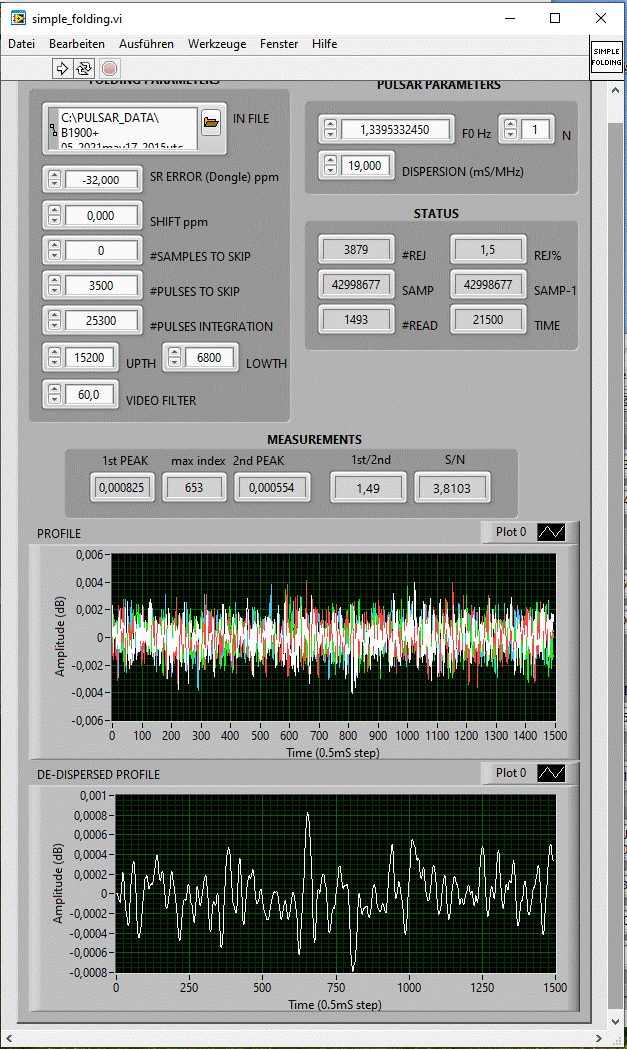
Task: Click the vertical scrollbar up arrow
Action: 616,90
